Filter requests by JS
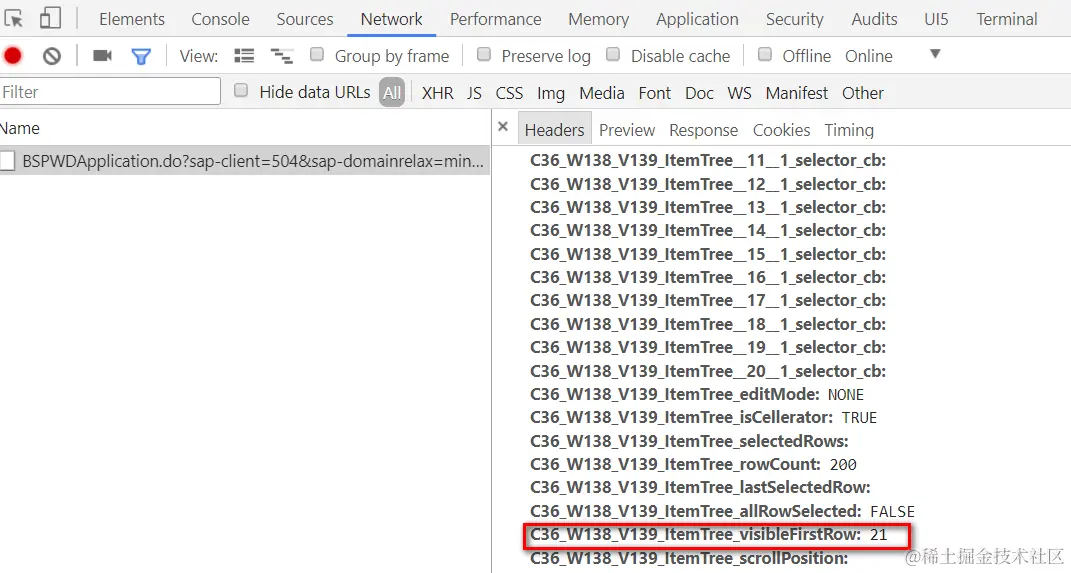This screenshot has width=1071, height=573. (475, 93)
